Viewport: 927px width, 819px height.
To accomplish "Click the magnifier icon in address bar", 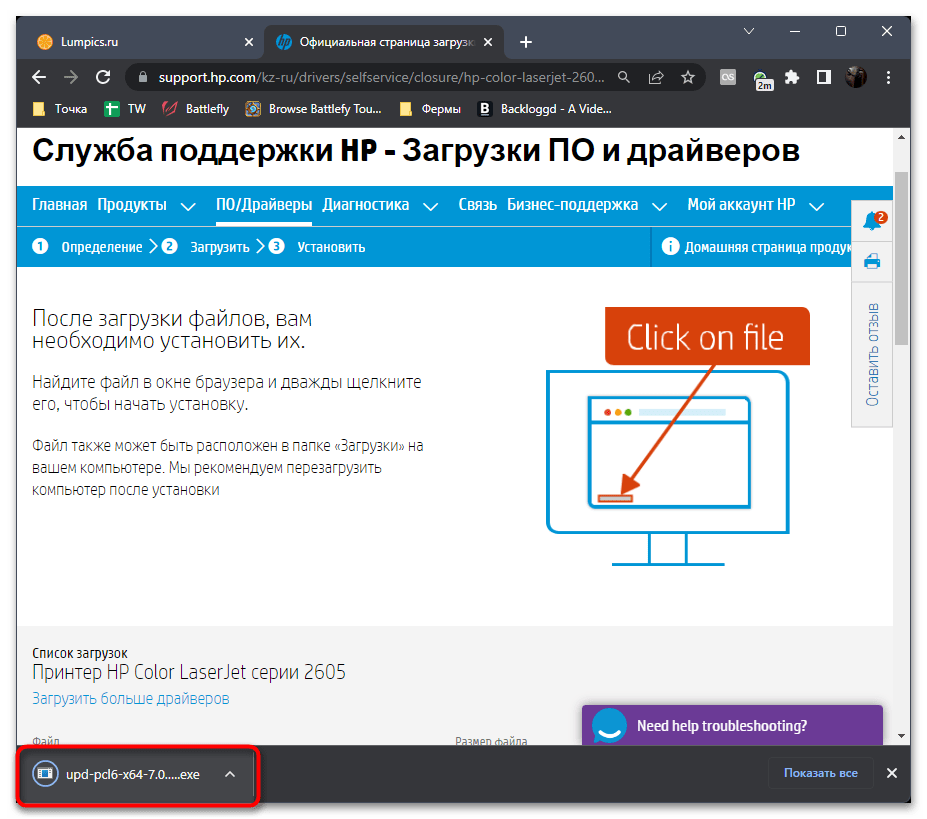I will click(624, 77).
